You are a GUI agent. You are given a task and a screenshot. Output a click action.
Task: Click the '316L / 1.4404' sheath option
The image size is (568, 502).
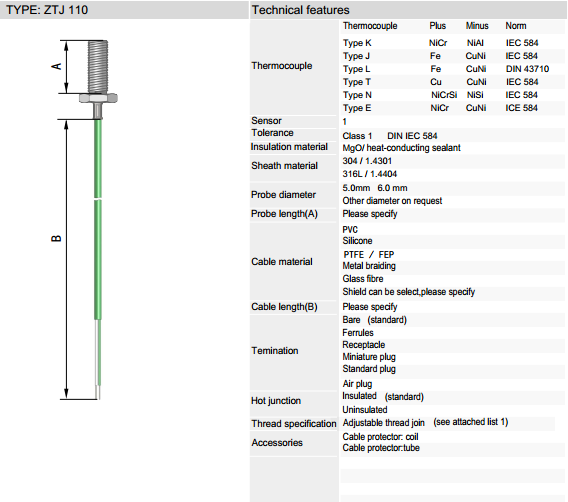(369, 174)
